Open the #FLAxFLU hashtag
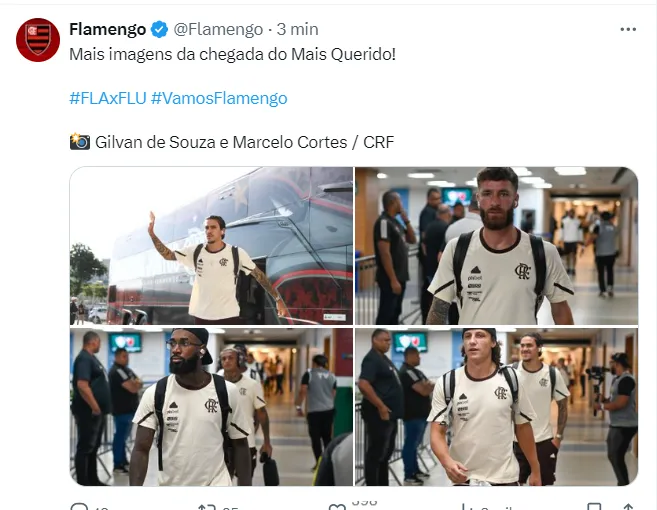This screenshot has width=657, height=510. point(108,98)
